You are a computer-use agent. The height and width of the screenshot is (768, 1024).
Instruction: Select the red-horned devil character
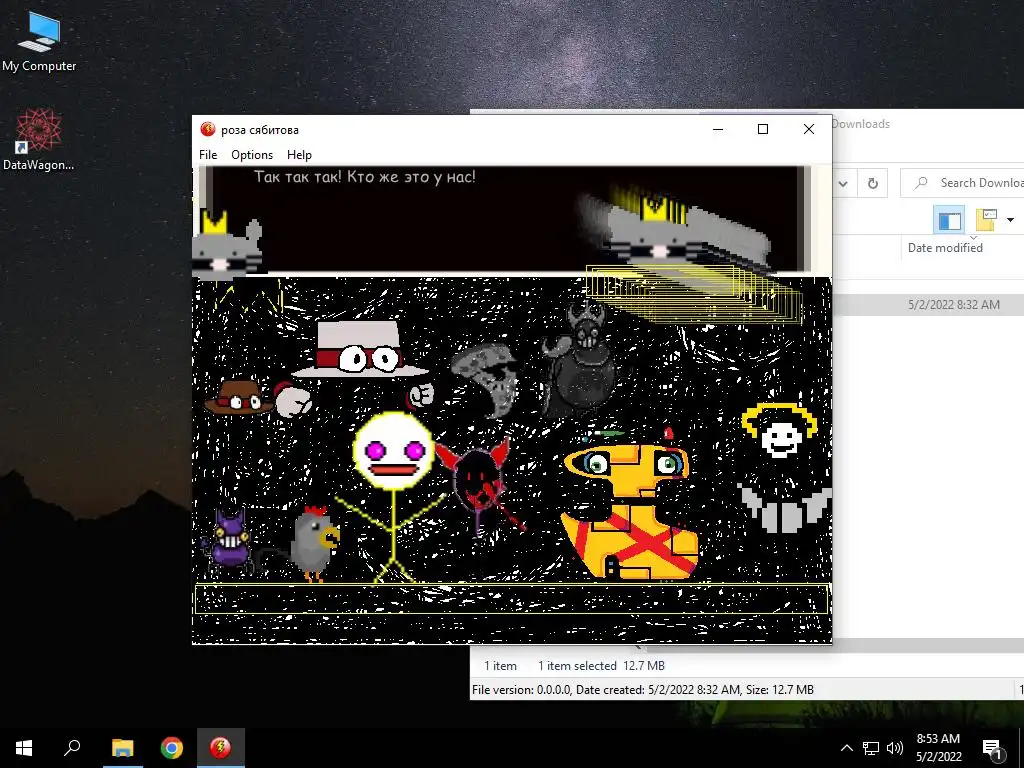coord(478,485)
